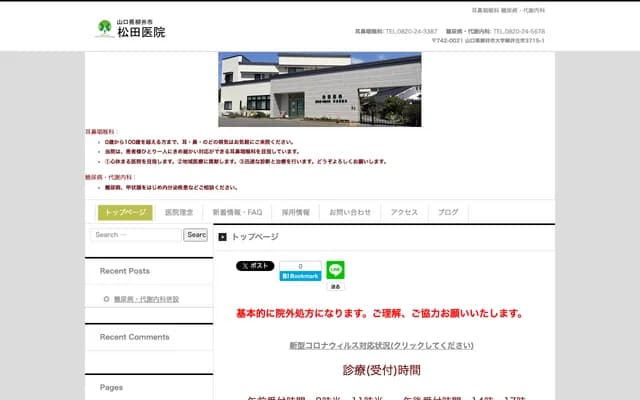Open the トップページ menu tab
This screenshot has height=400, width=640.
click(x=125, y=212)
